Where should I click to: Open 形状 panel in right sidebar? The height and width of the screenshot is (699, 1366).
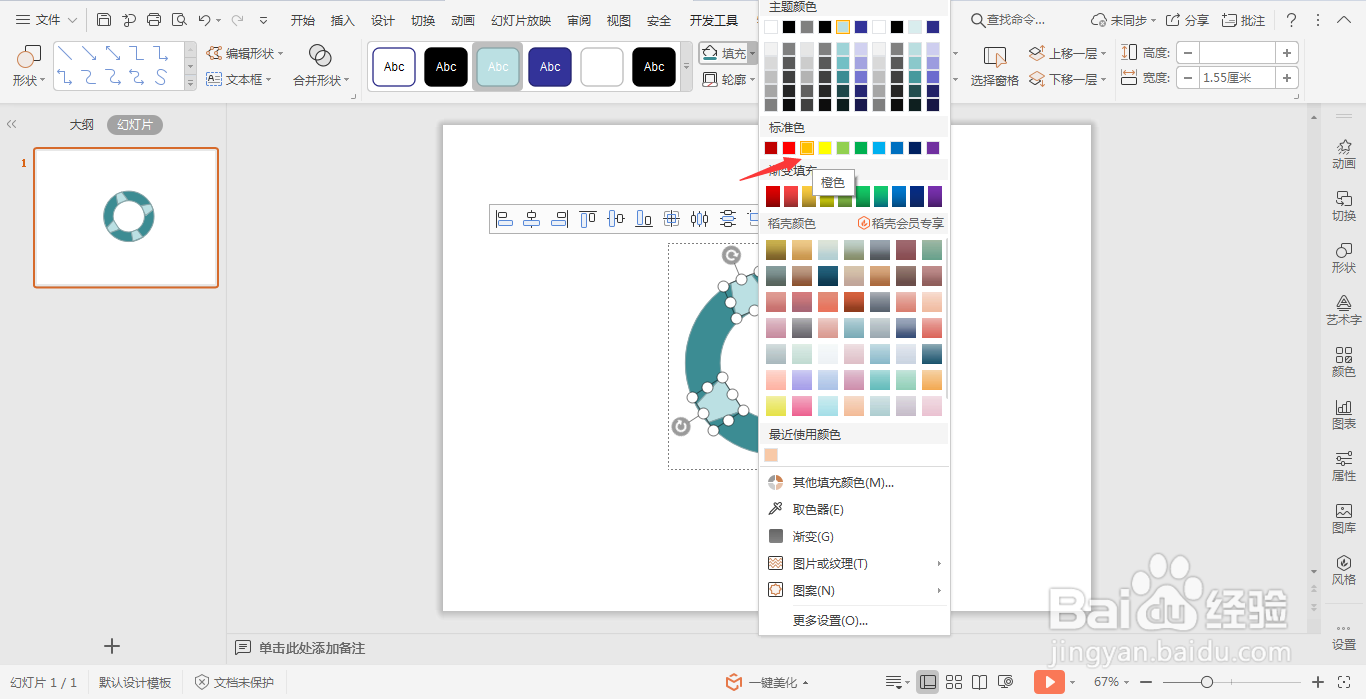pos(1344,257)
